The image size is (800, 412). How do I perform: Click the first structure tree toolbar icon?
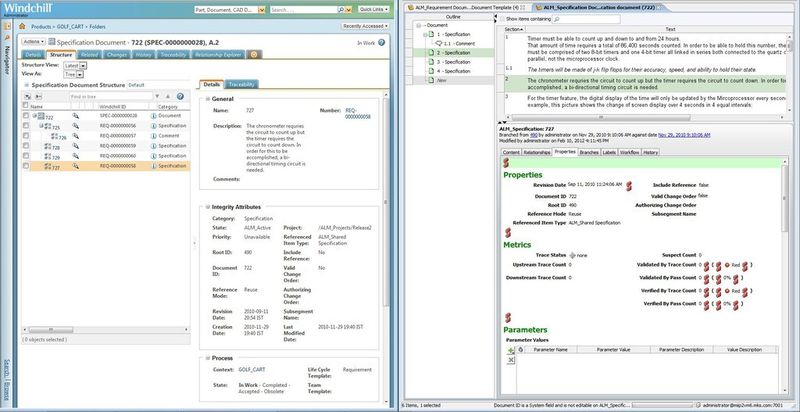point(26,96)
